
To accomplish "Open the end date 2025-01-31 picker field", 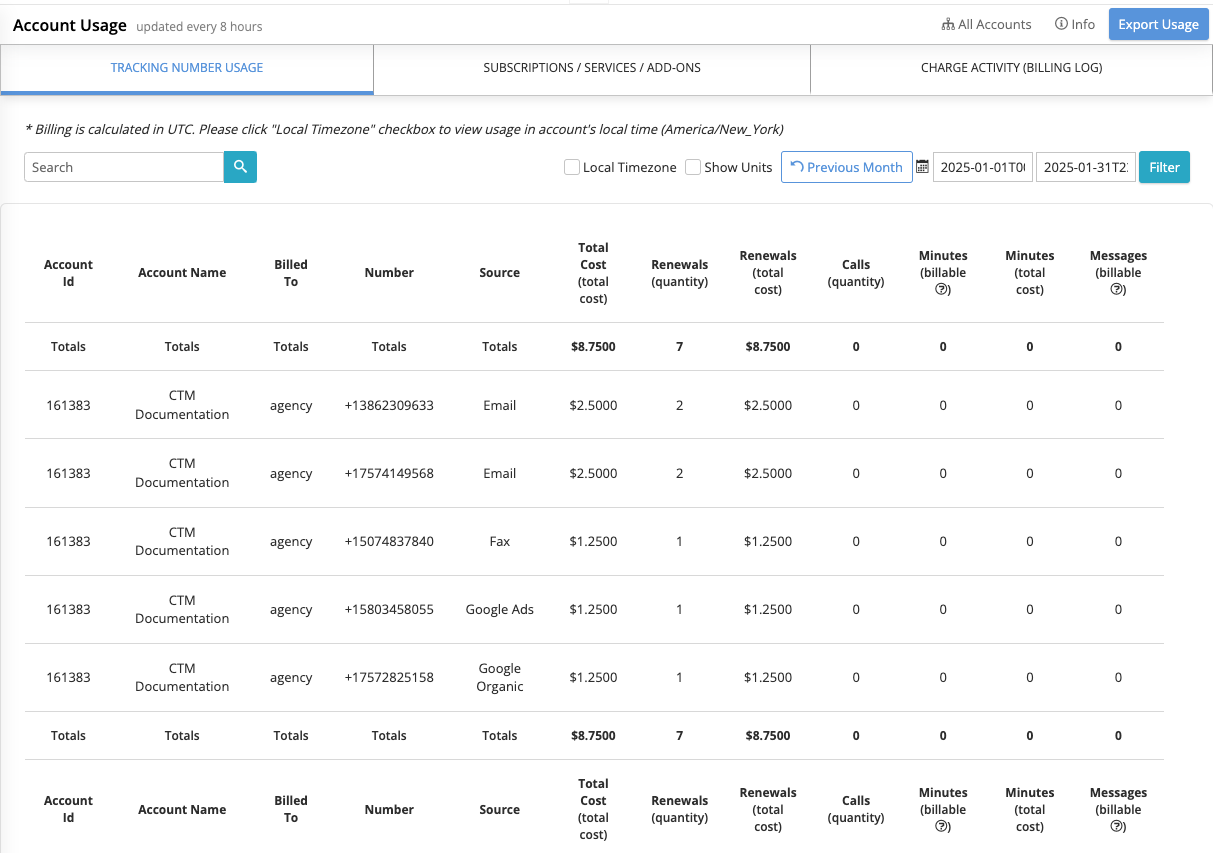I will 1085,167.
